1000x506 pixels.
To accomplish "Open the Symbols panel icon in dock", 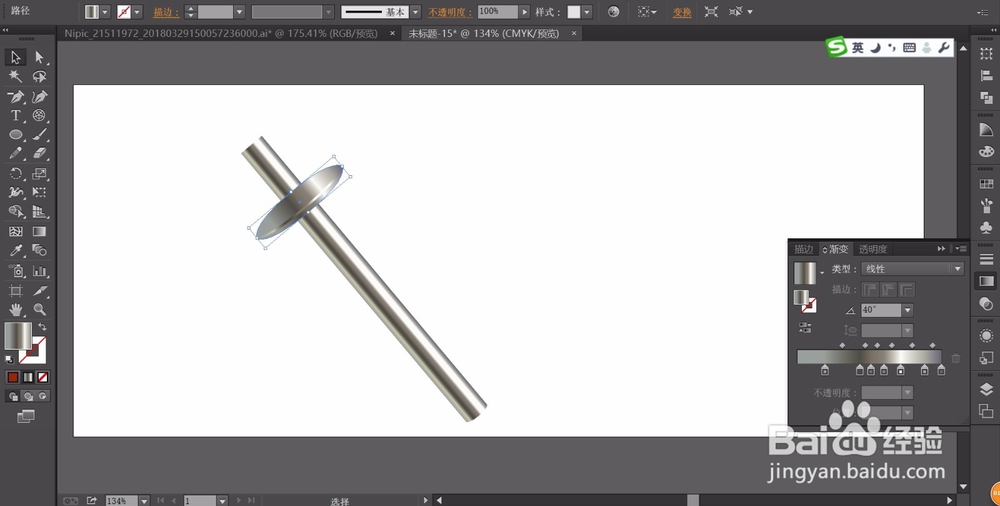I will tap(986, 227).
